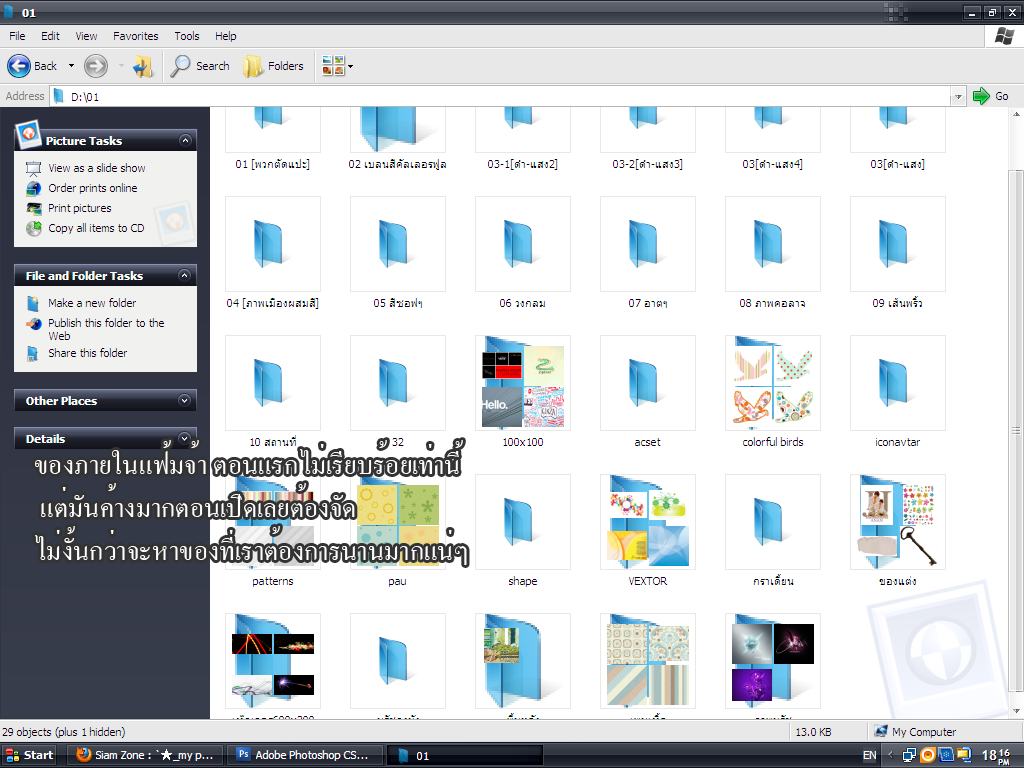Select the 100x100 folder thumbnail
This screenshot has height=768, width=1024.
pyautogui.click(x=523, y=383)
